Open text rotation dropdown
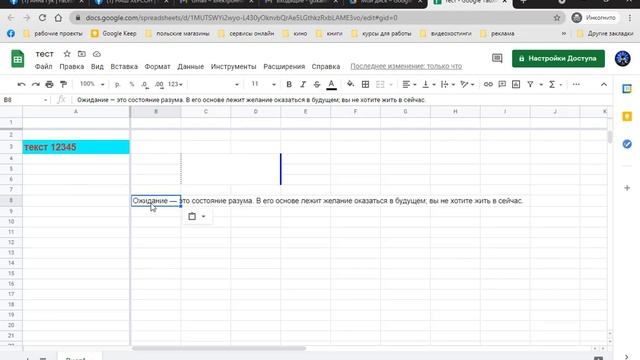640x360 pixels. tap(467, 84)
